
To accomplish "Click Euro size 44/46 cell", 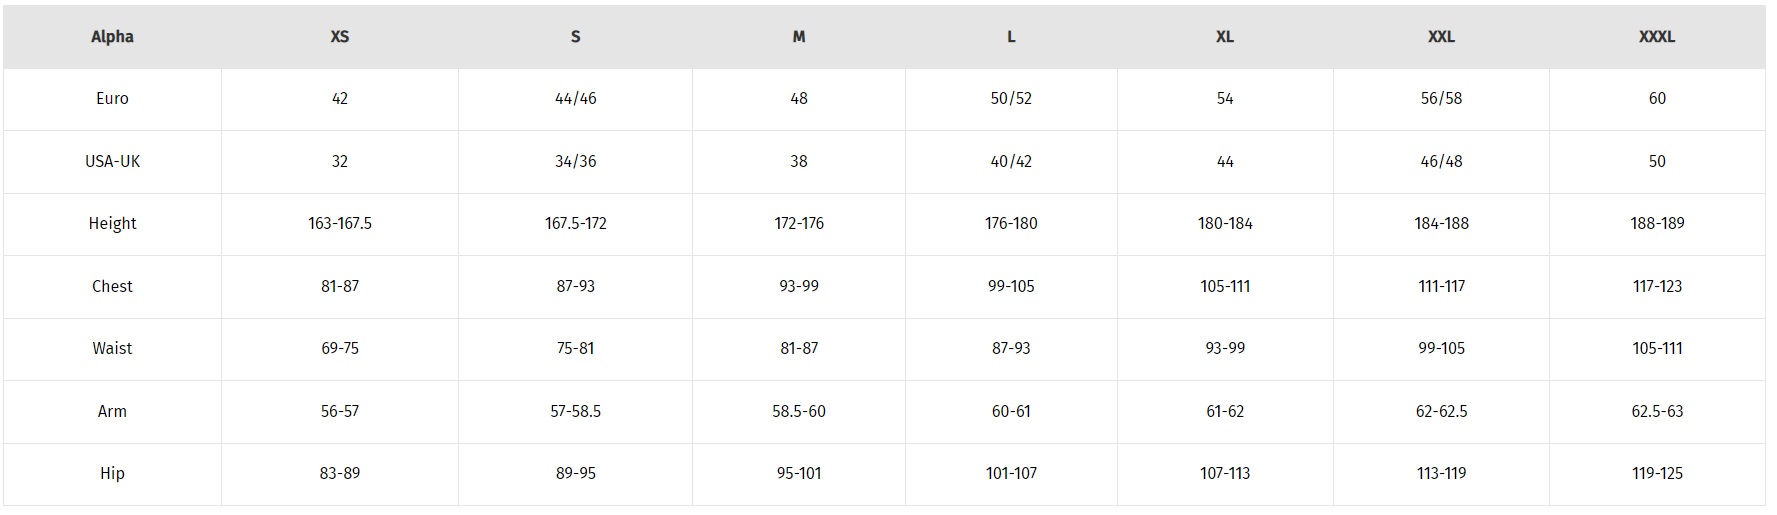I will tap(575, 99).
